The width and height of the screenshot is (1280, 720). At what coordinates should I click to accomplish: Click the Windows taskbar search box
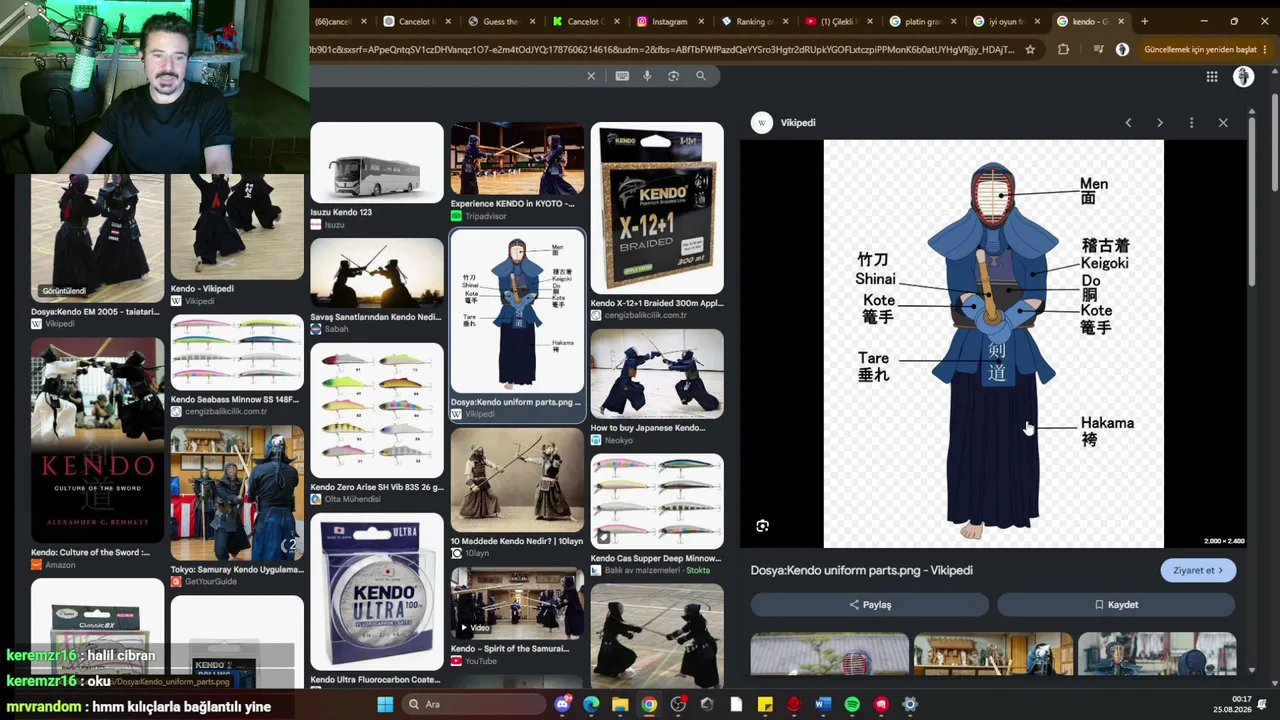[474, 704]
